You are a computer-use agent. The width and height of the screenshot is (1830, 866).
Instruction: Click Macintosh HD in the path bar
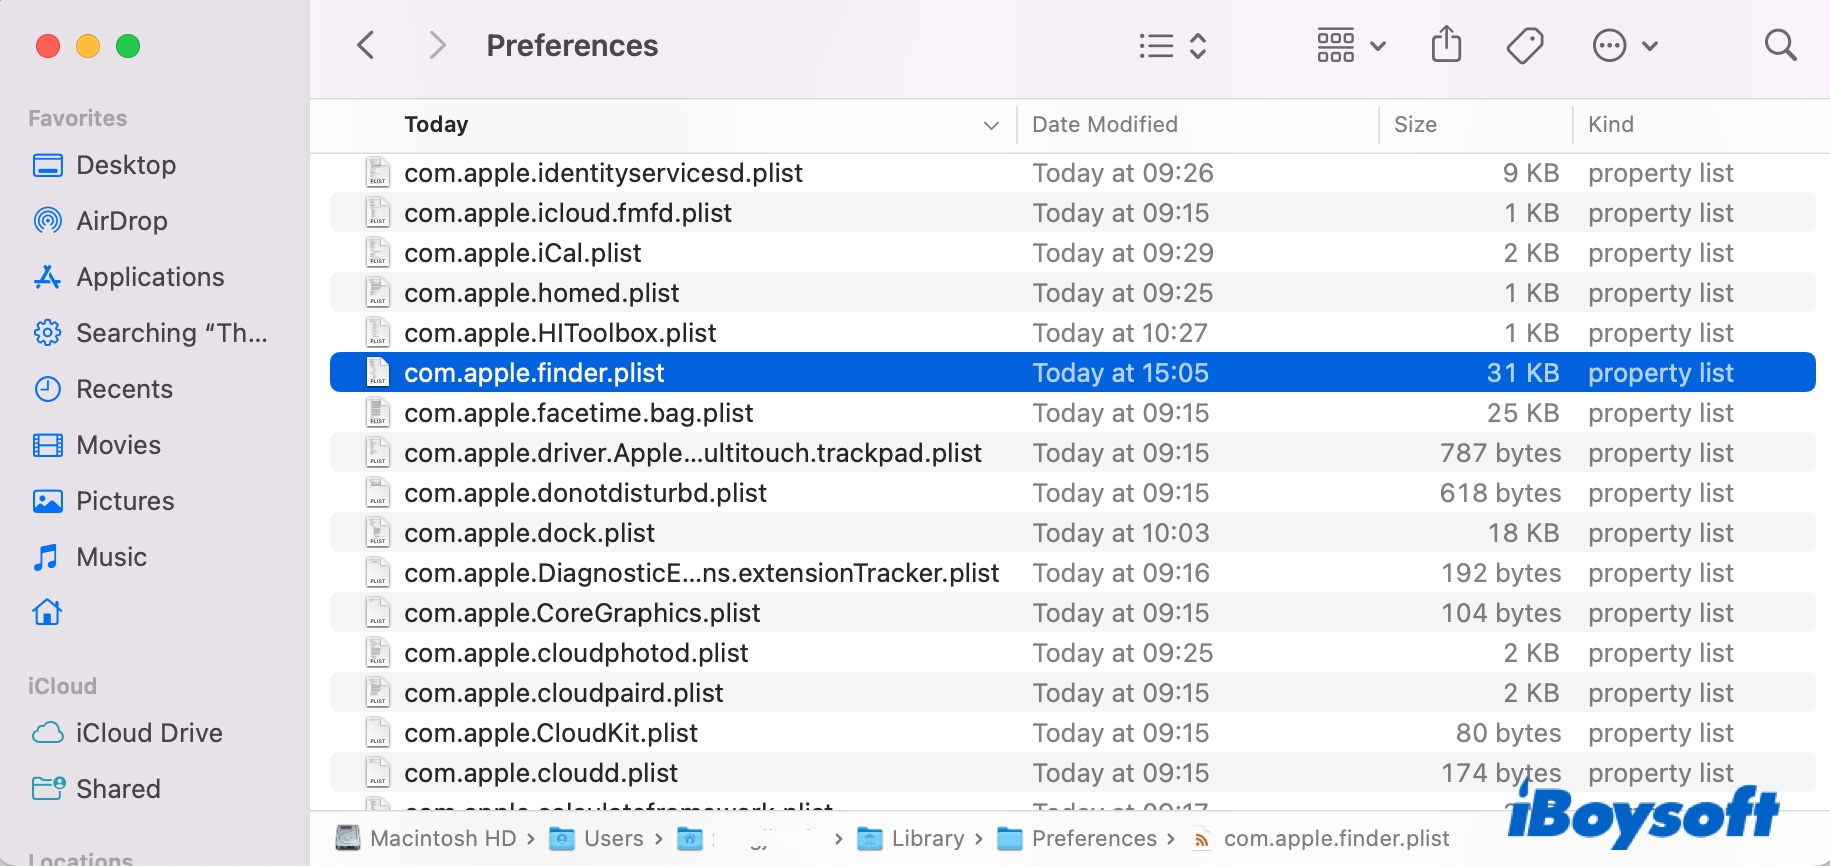point(426,838)
